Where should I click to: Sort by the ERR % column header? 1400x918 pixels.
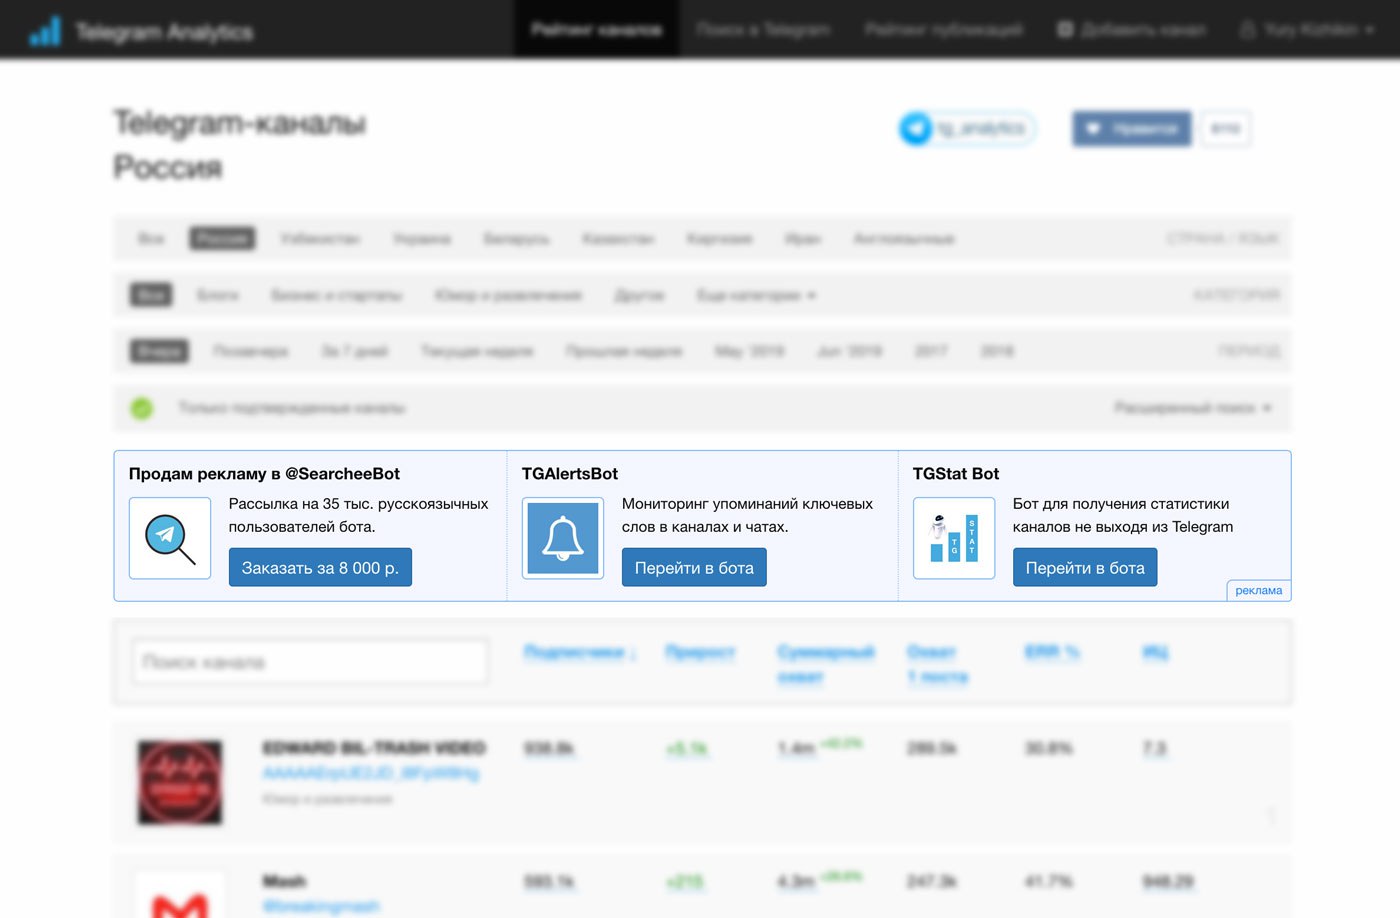pyautogui.click(x=1052, y=652)
